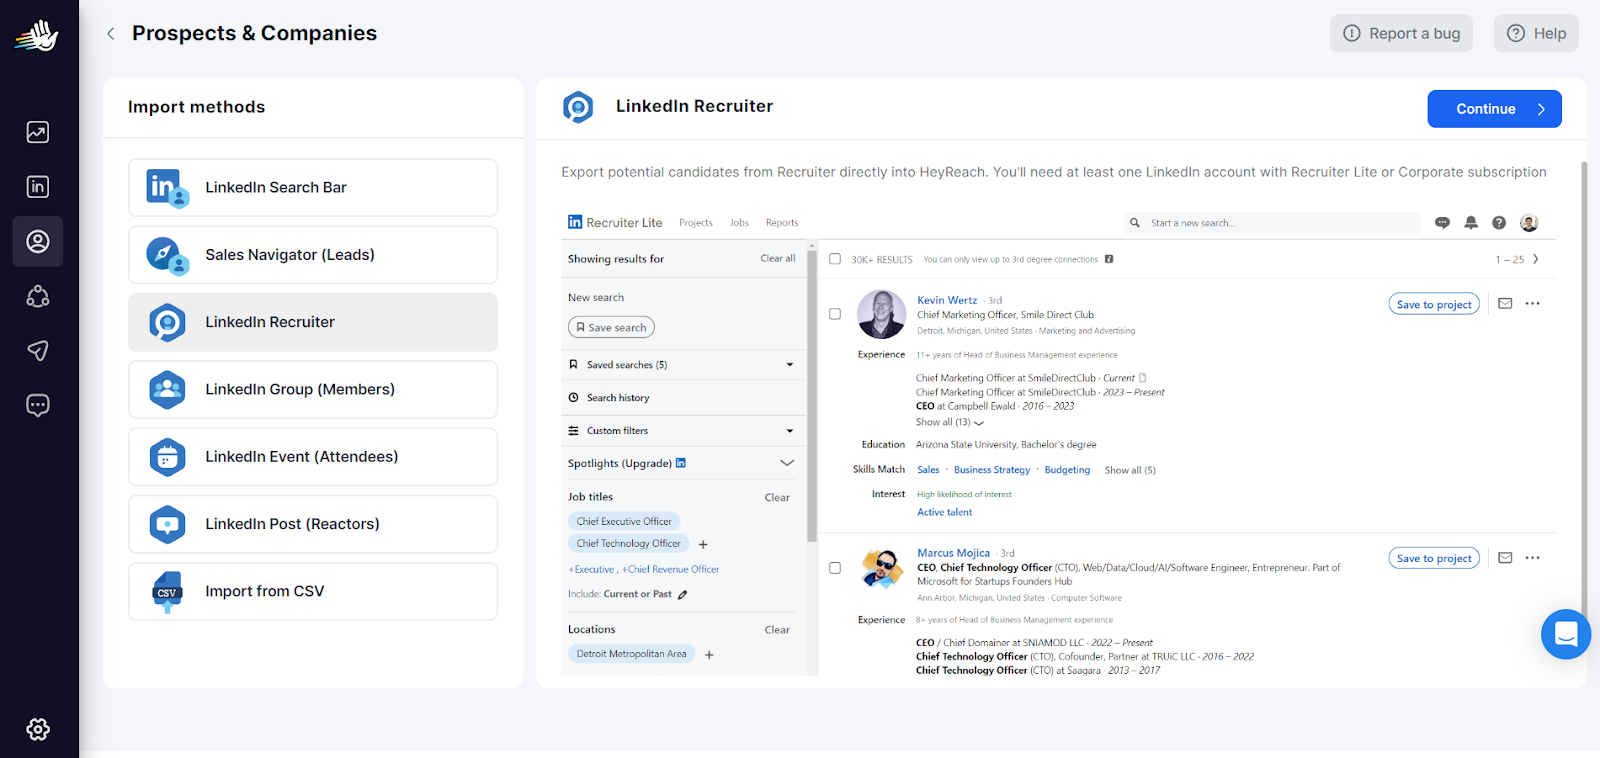1600x758 pixels.
Task: Expand the Spotlights (Upgrade) section
Action: pos(787,463)
